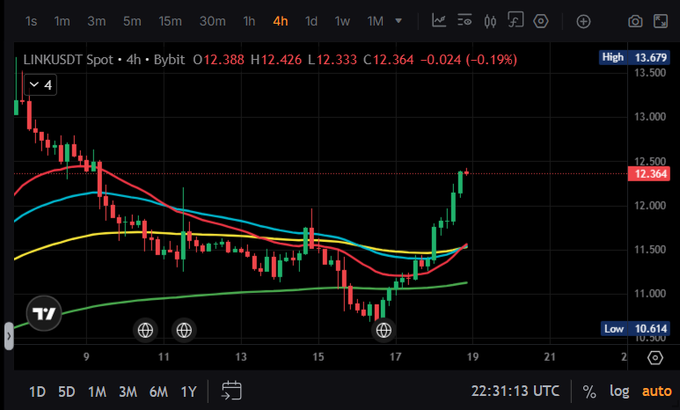Click the High 13.679 price label
The height and width of the screenshot is (410, 680).
pyautogui.click(x=634, y=57)
